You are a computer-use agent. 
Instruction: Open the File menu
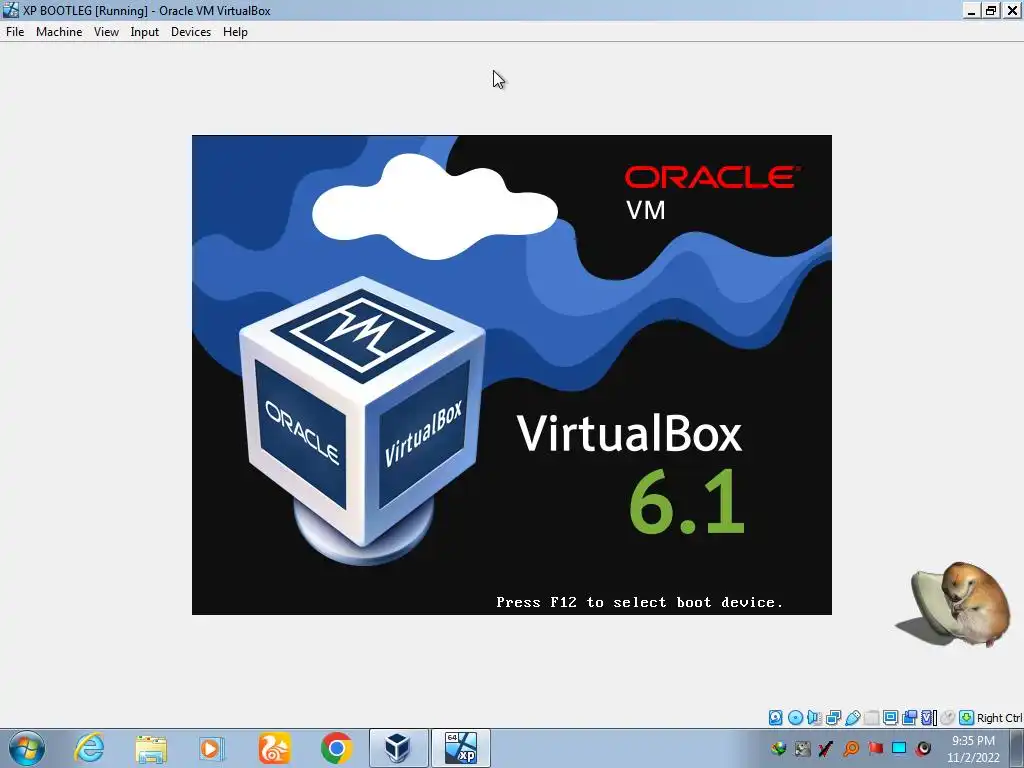pos(15,32)
